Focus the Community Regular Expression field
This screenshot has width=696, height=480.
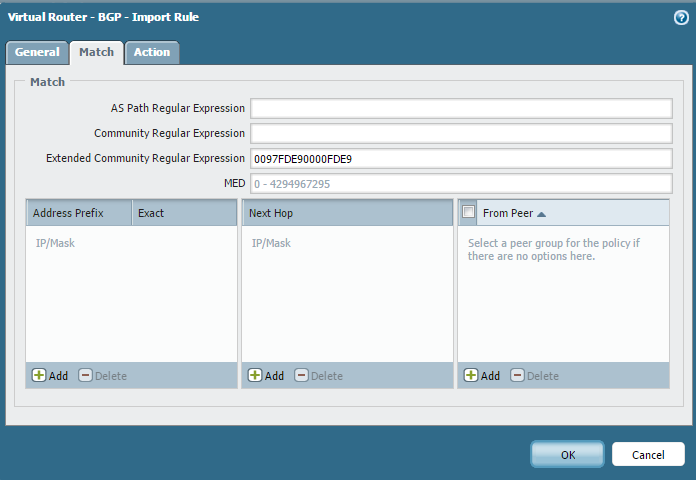[461, 133]
